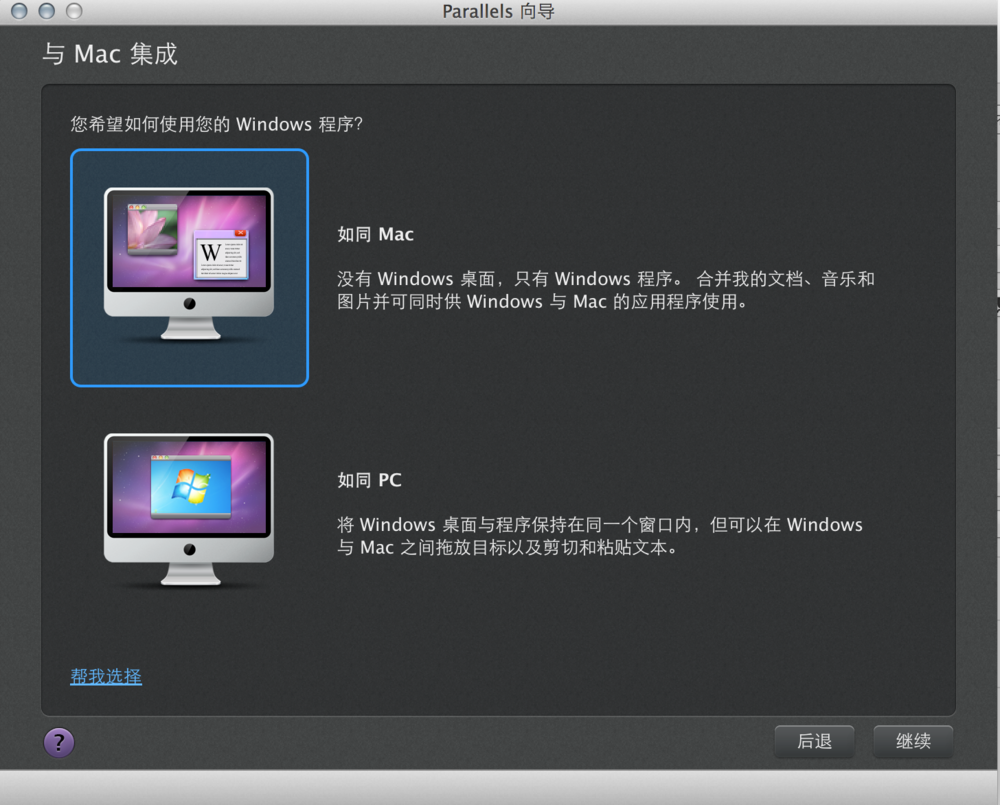Click the description starting 将 Windows 桌面与程序
1000x805 pixels.
point(599,536)
